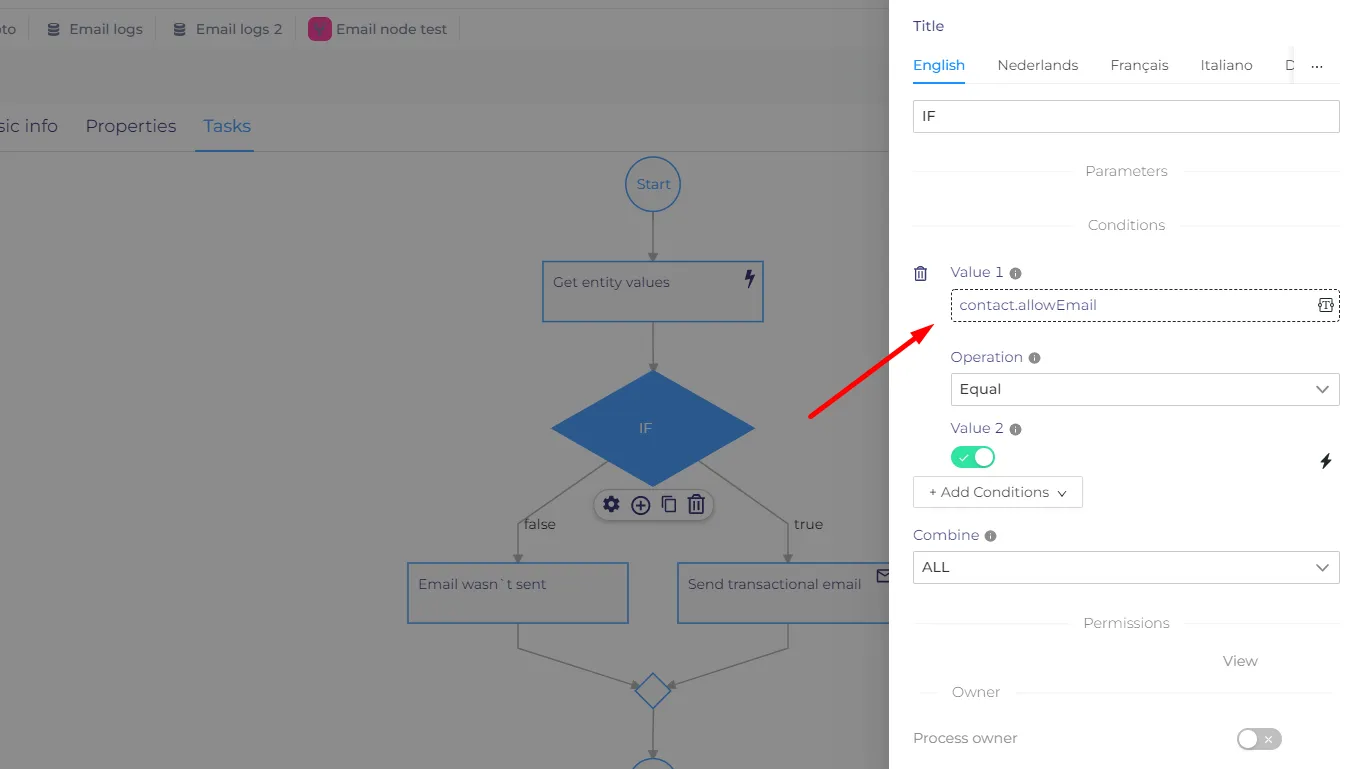This screenshot has width=1357, height=769.
Task: Select the Nederlands language tab
Action: (1037, 65)
